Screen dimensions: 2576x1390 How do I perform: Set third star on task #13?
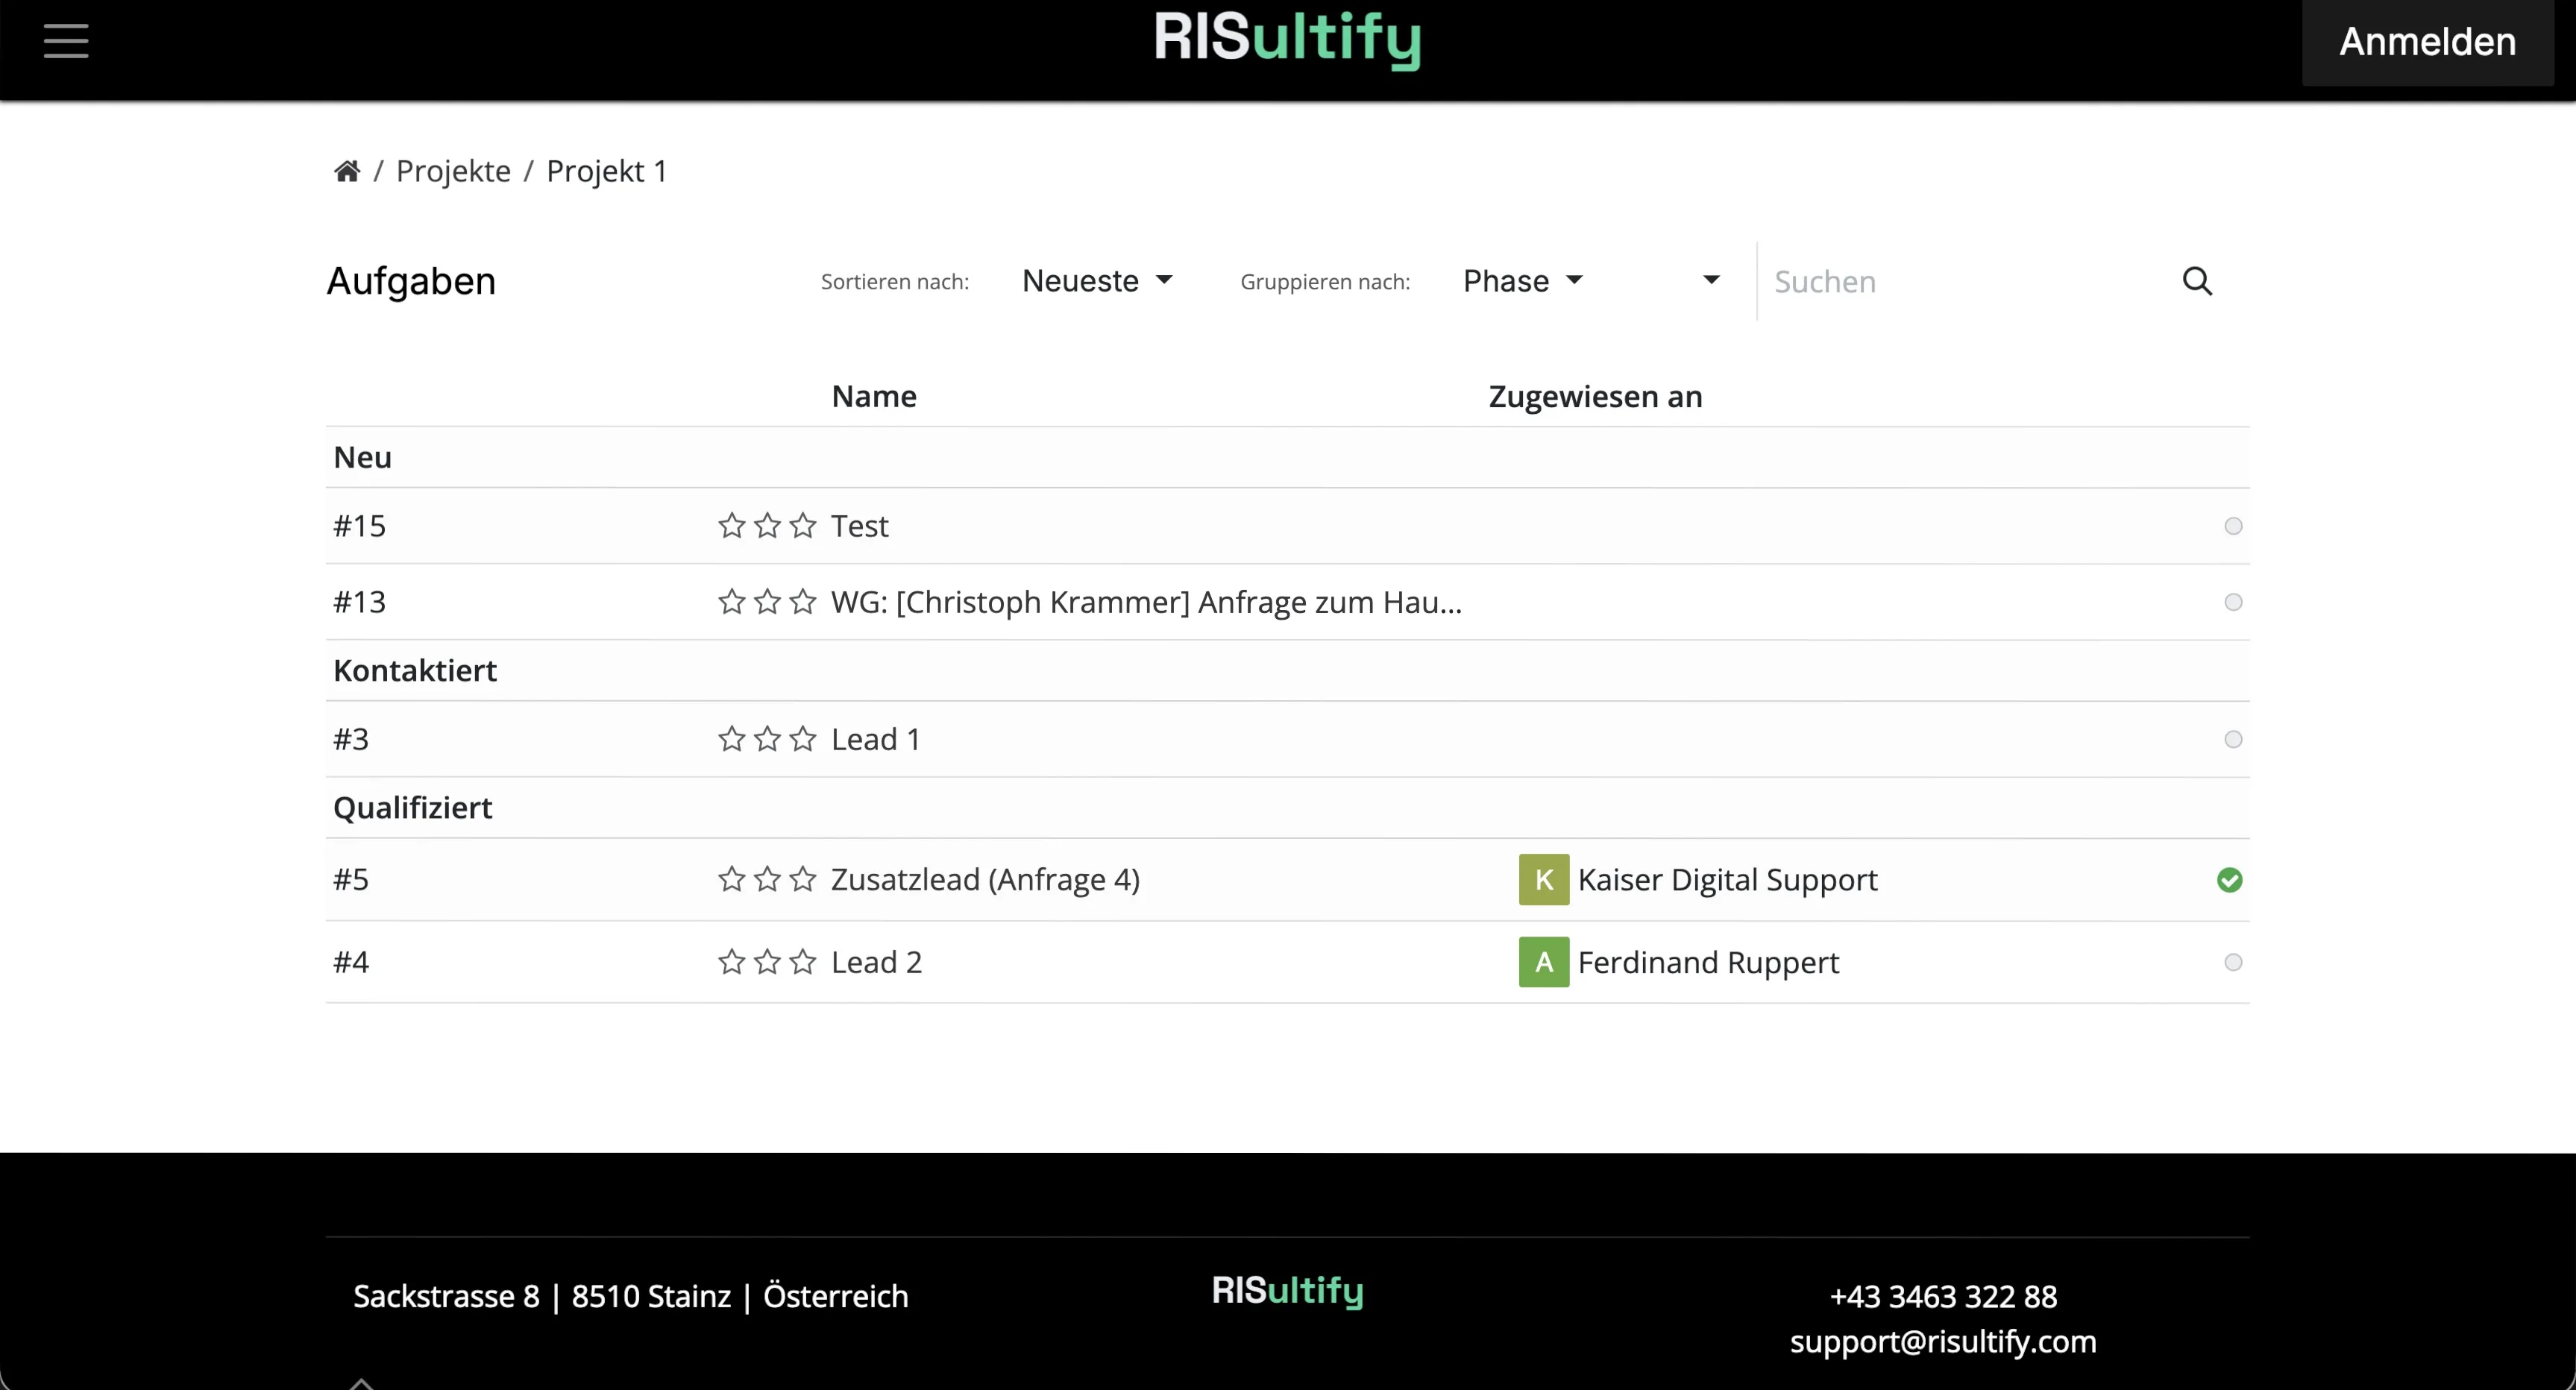coord(803,602)
